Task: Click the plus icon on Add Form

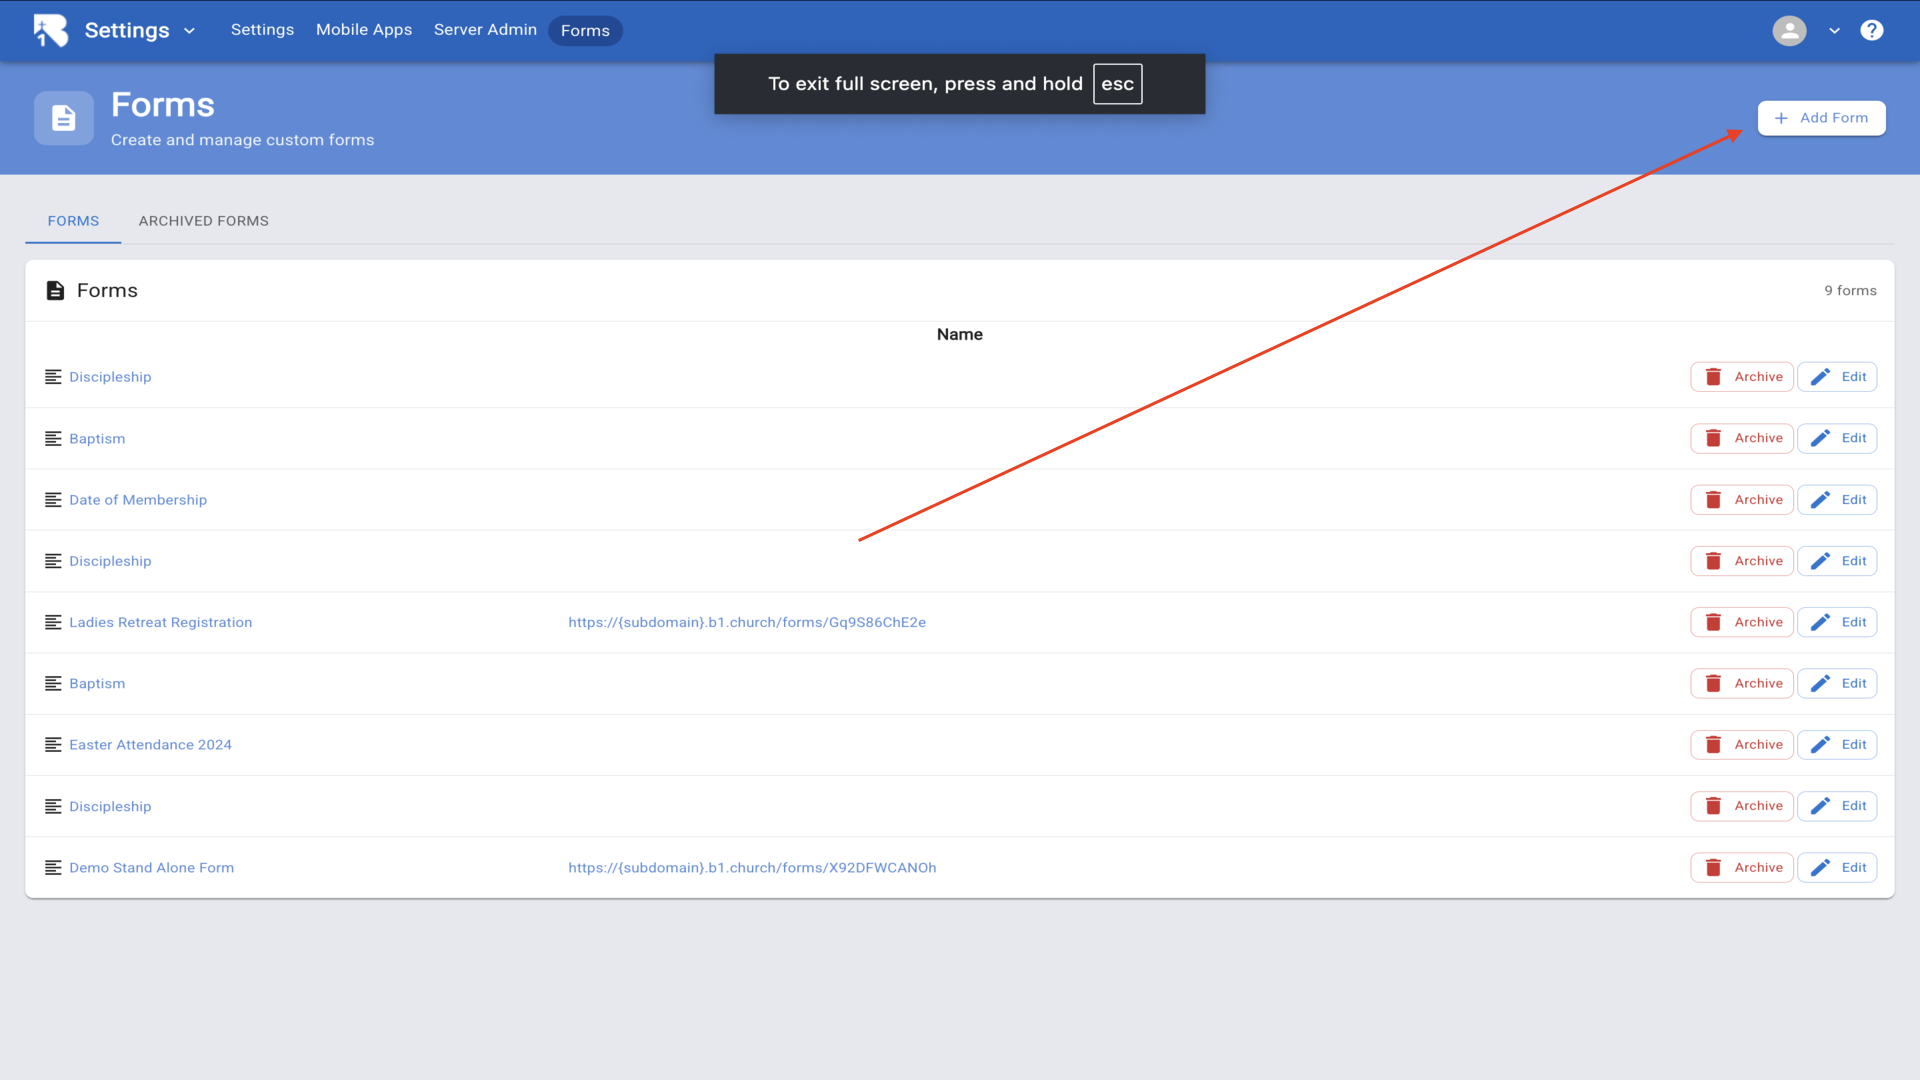Action: coord(1781,118)
